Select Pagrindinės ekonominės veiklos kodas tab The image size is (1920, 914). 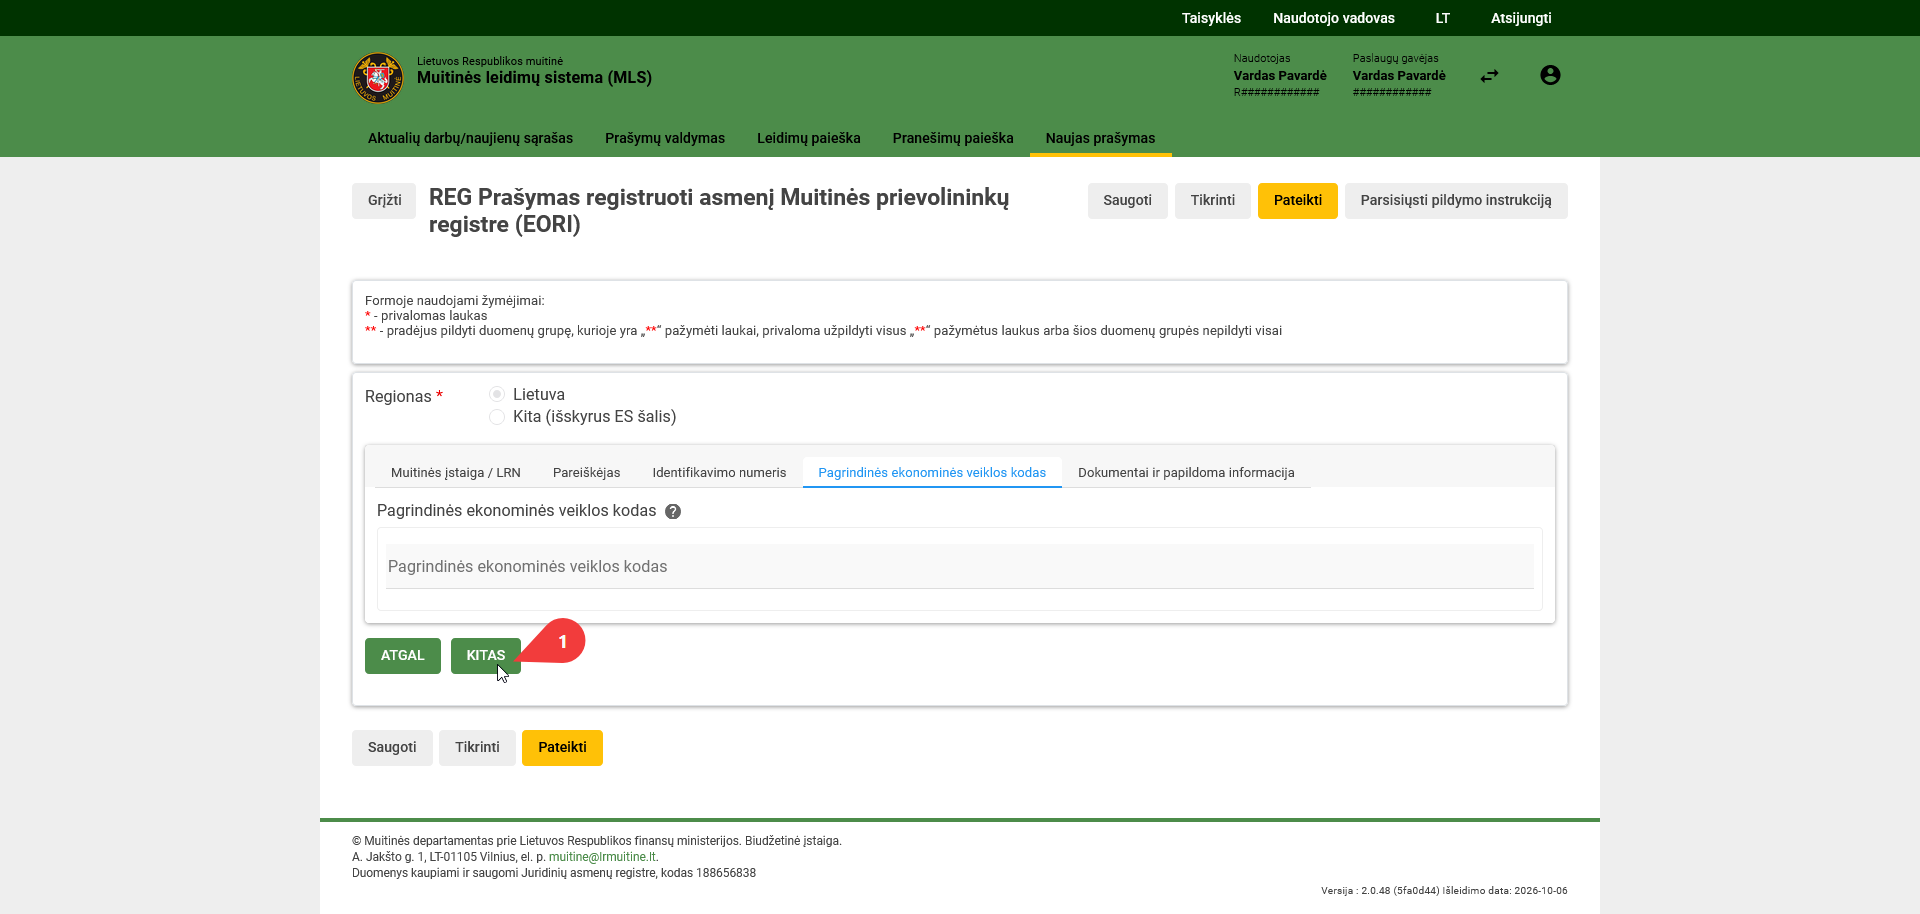tap(932, 472)
